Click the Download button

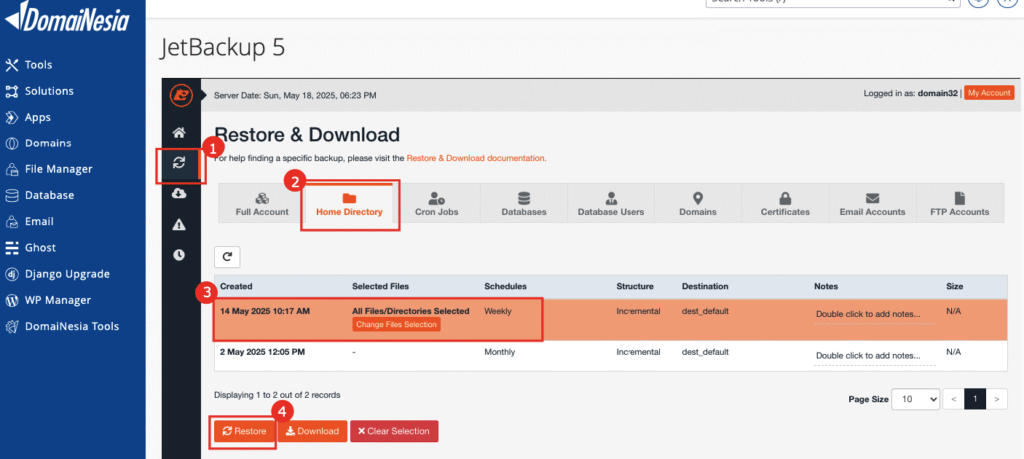pos(312,431)
